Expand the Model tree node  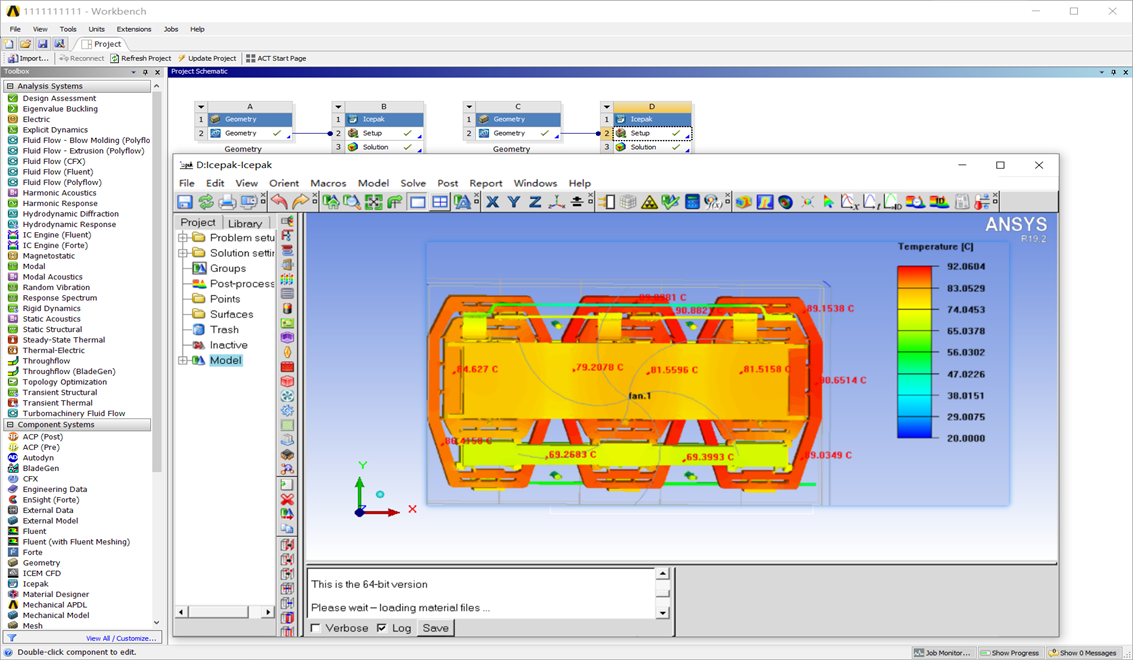tap(183, 360)
